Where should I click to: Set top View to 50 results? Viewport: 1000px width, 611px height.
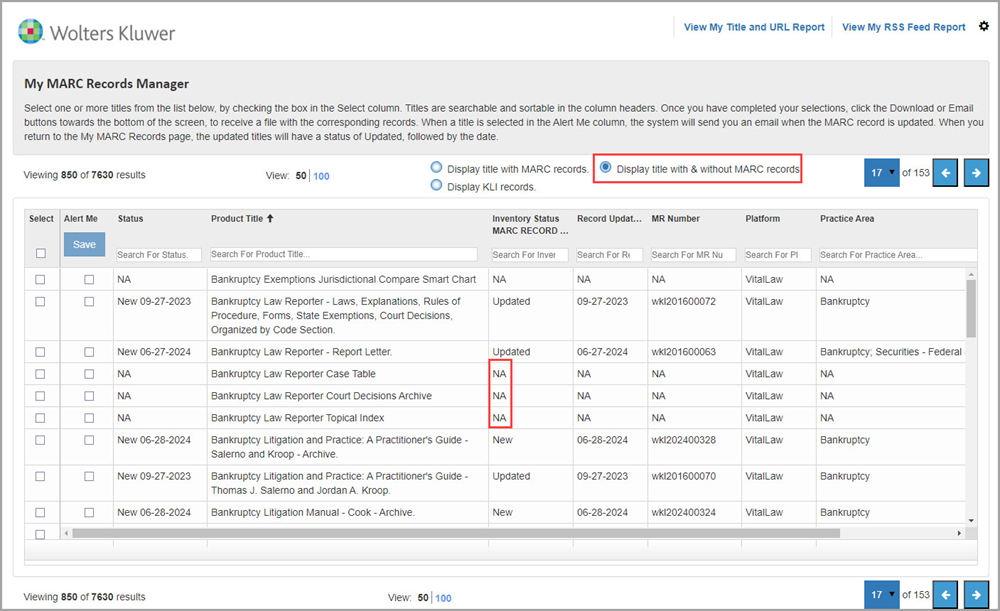(x=301, y=175)
